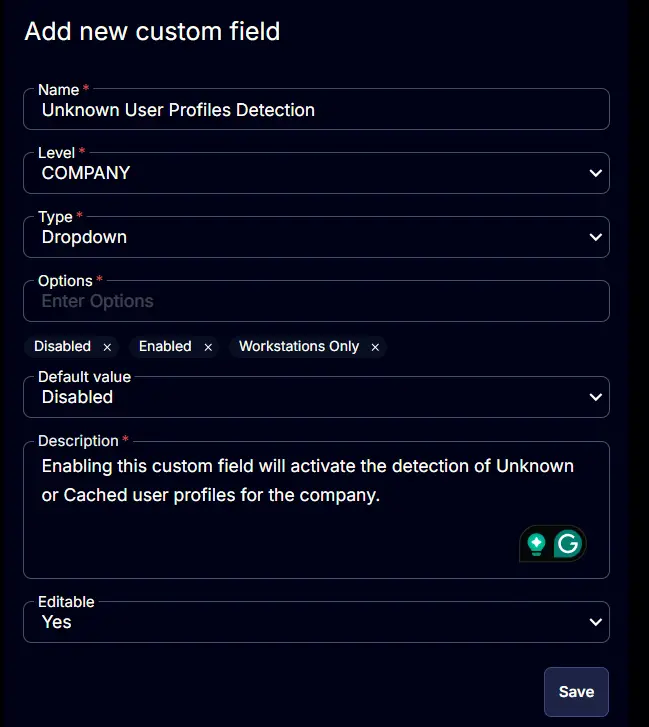Screen dimensions: 649x727
Task: Click inside the Description text area
Action: tap(316, 510)
